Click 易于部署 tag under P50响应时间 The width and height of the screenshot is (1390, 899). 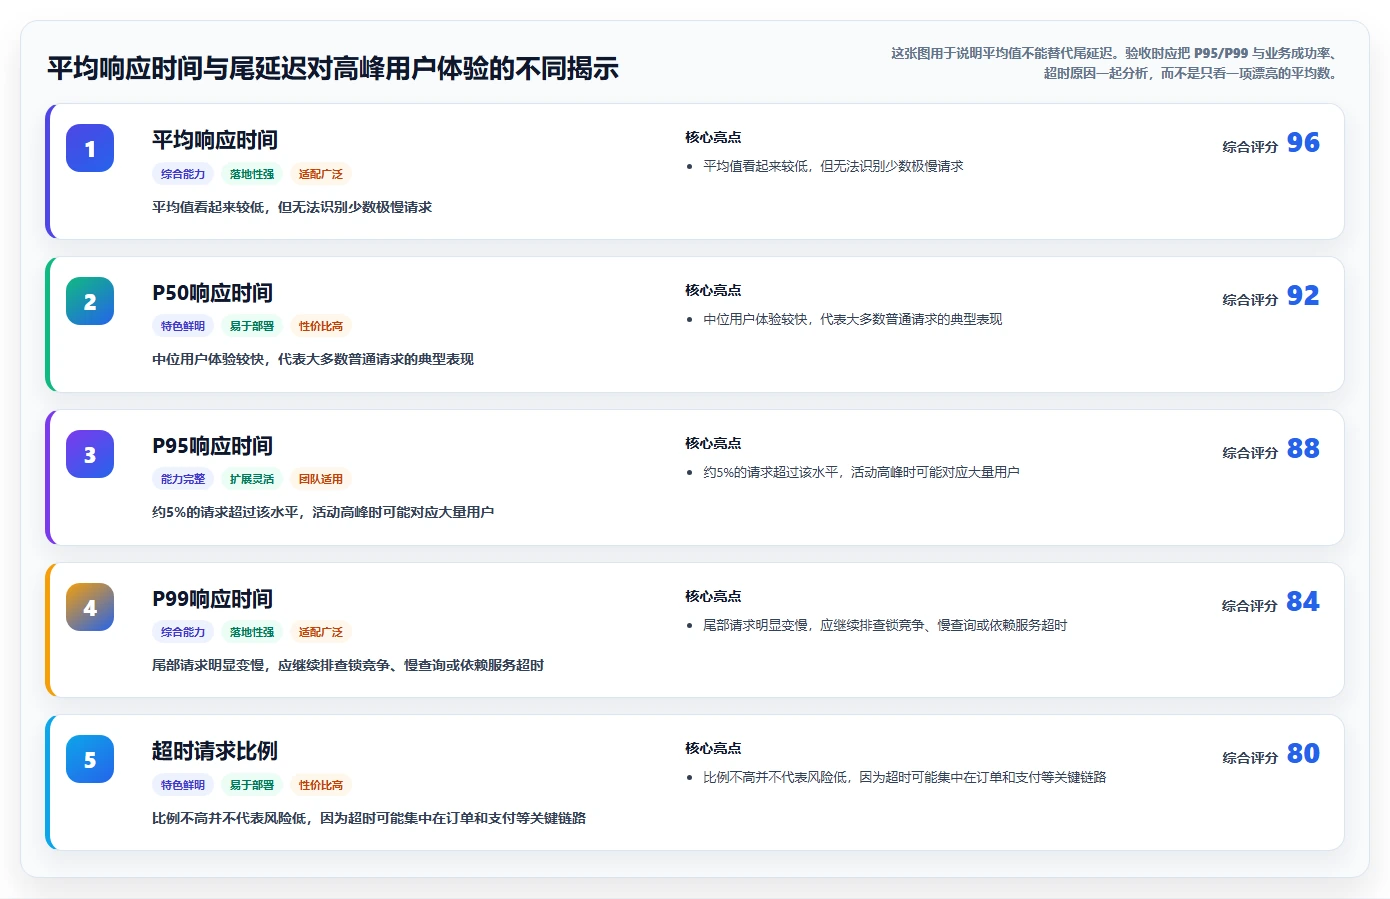(252, 326)
